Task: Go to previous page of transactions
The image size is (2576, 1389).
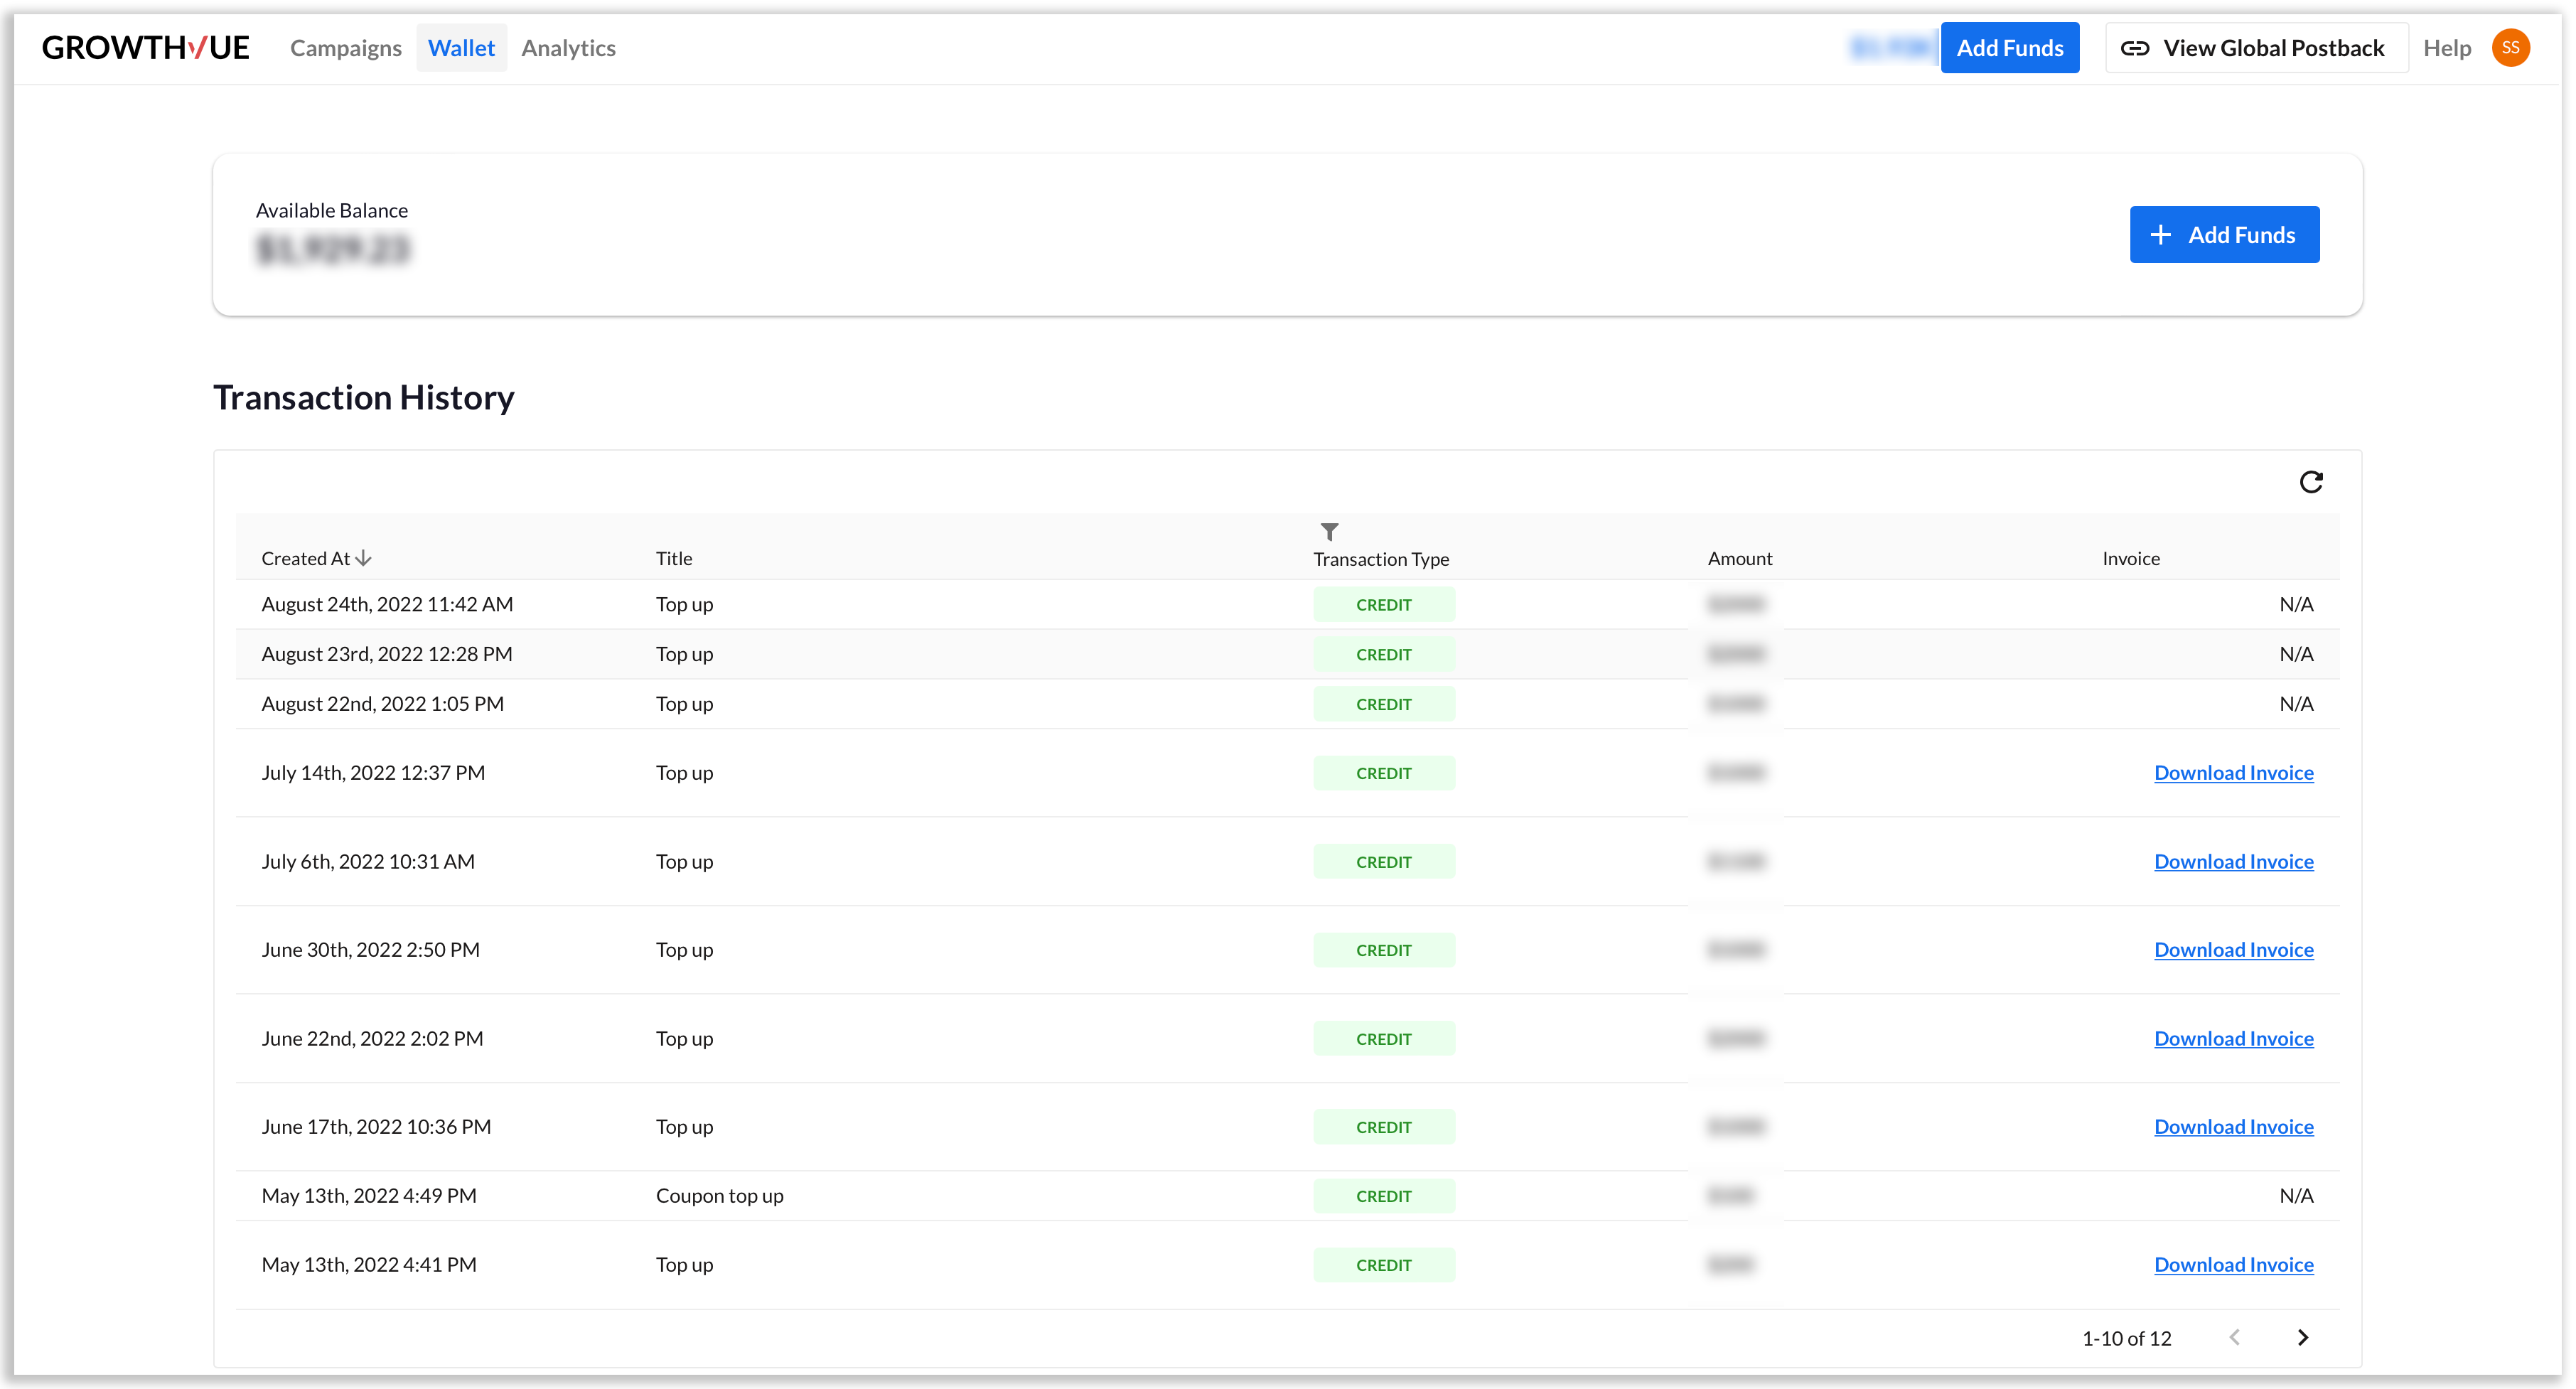Action: coord(2235,1337)
